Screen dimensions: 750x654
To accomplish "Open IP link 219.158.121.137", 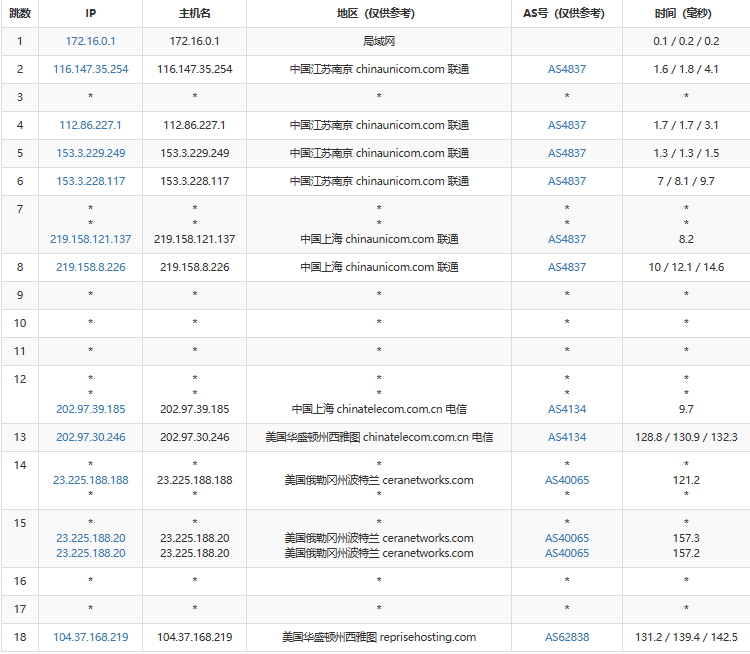I will coord(90,239).
